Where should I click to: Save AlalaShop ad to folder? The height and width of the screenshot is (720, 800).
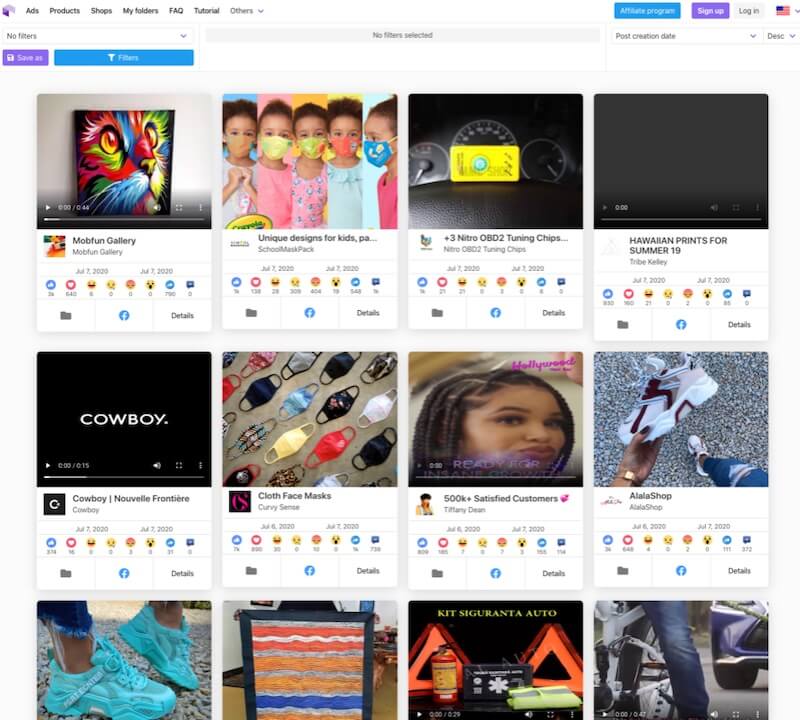point(623,570)
